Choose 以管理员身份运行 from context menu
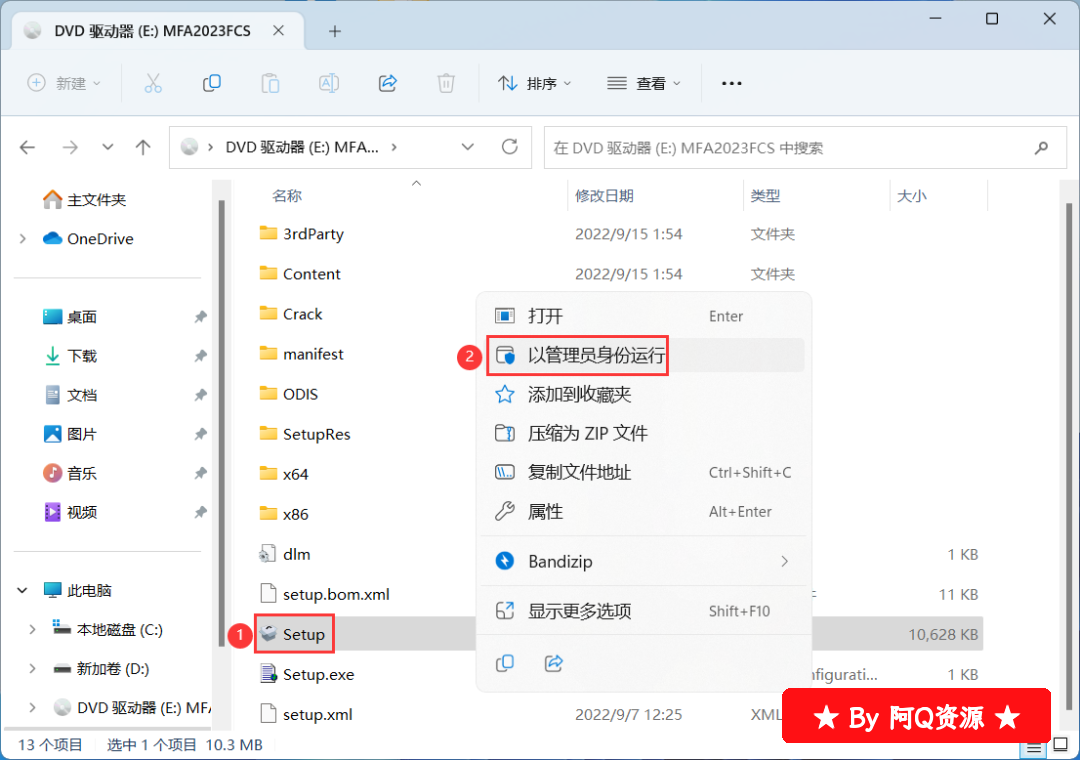 [x=644, y=356]
